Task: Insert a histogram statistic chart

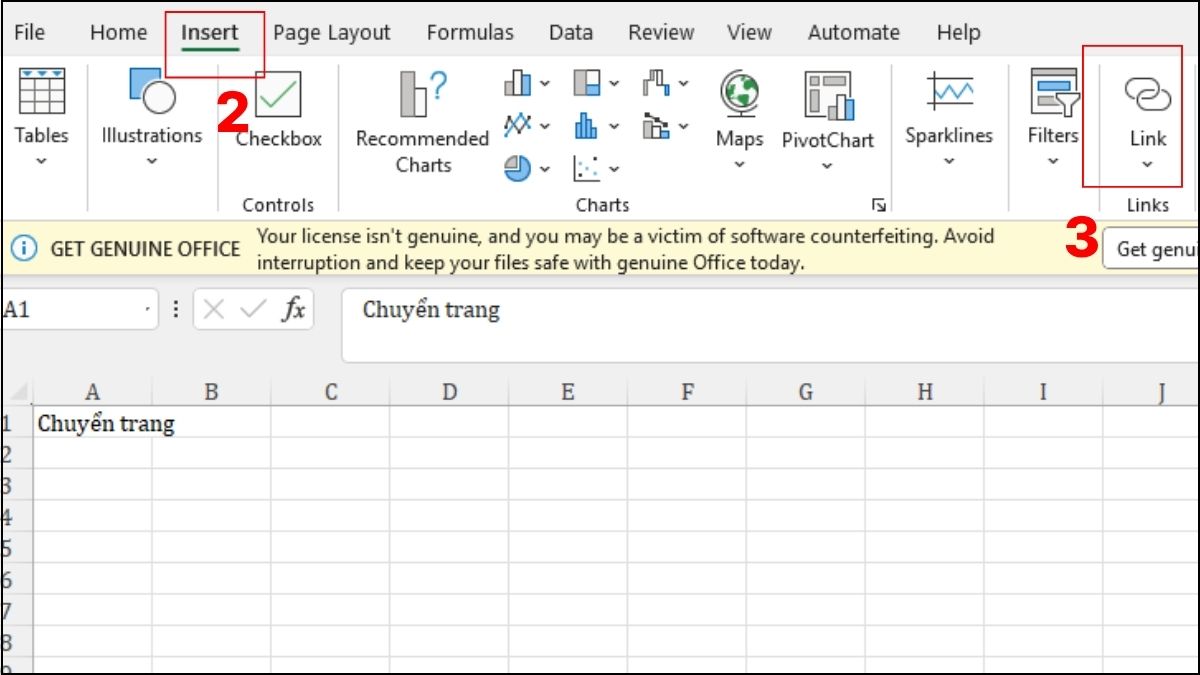Action: point(586,124)
